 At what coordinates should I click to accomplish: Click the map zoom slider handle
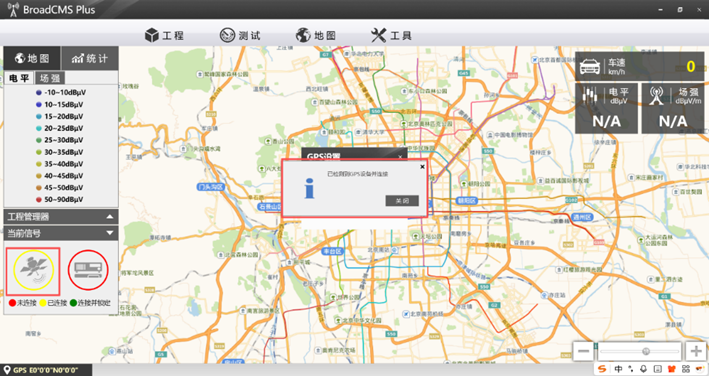pyautogui.click(x=646, y=351)
